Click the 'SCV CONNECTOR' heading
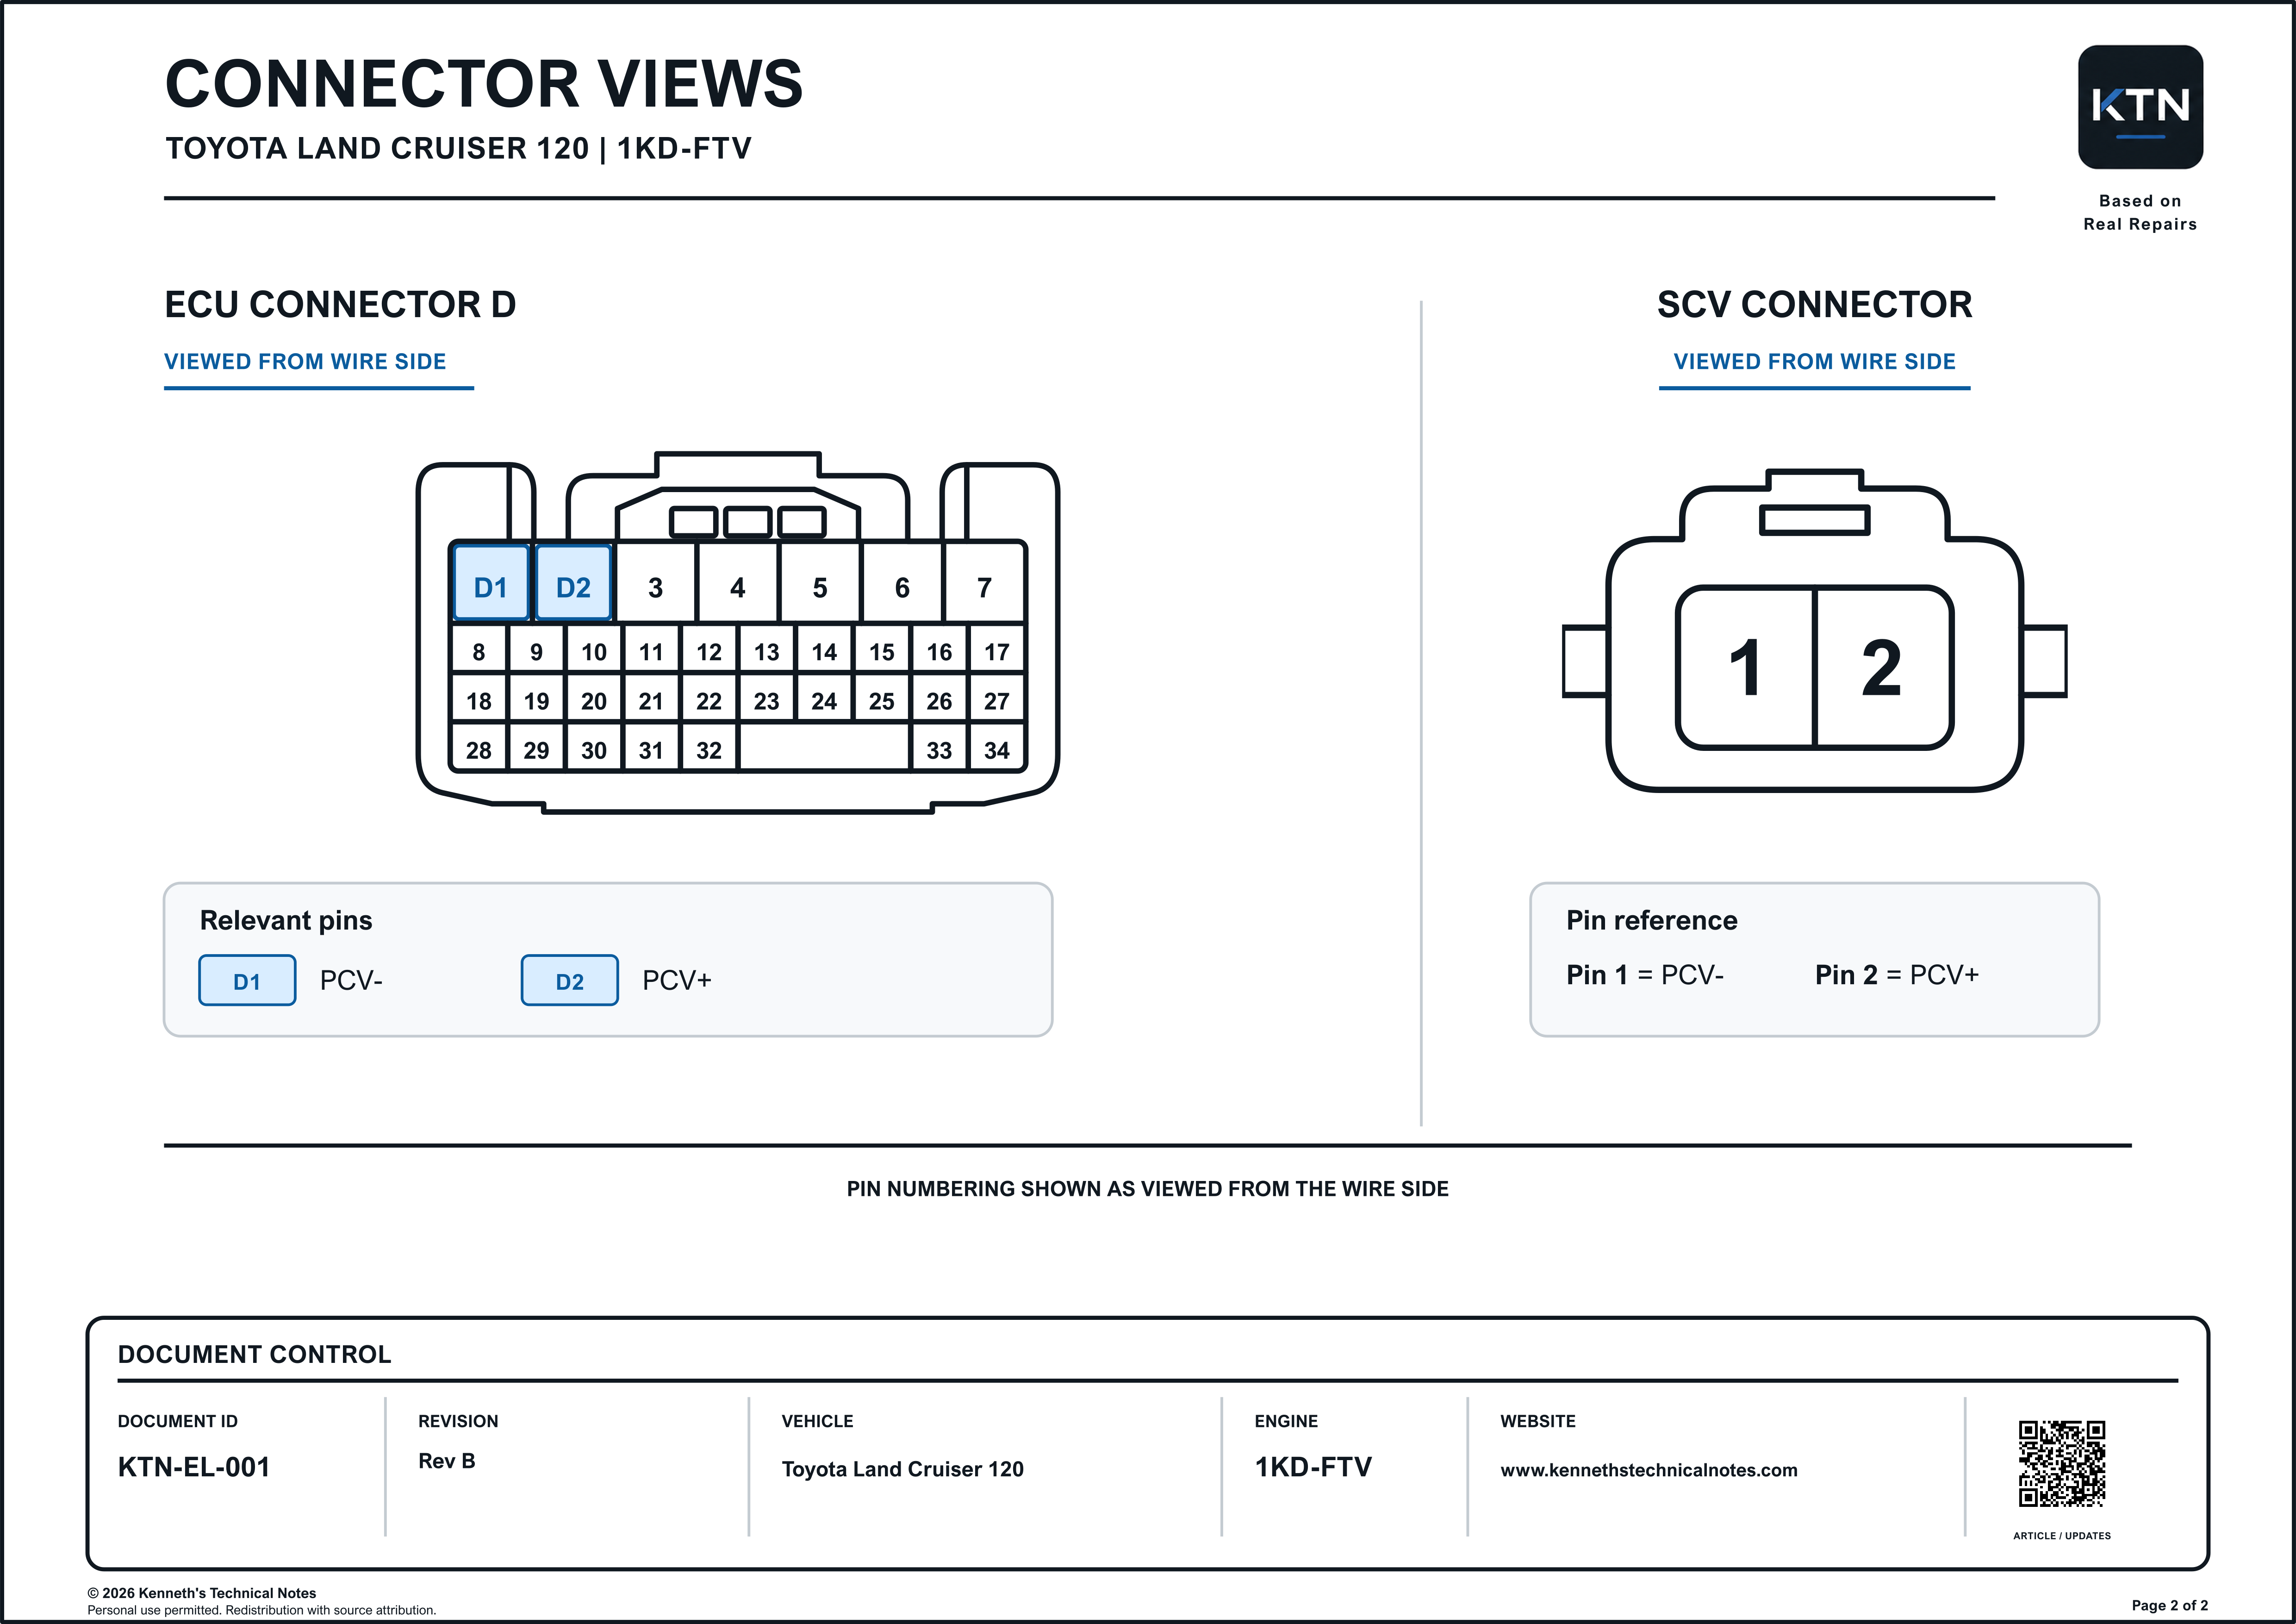This screenshot has height=1624, width=2296. click(x=1815, y=305)
